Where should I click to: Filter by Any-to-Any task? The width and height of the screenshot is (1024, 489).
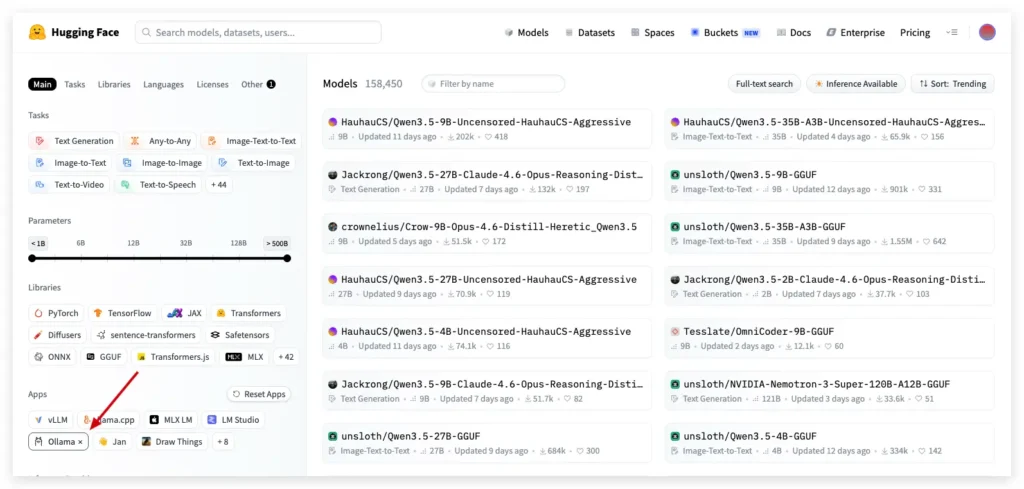tap(161, 141)
